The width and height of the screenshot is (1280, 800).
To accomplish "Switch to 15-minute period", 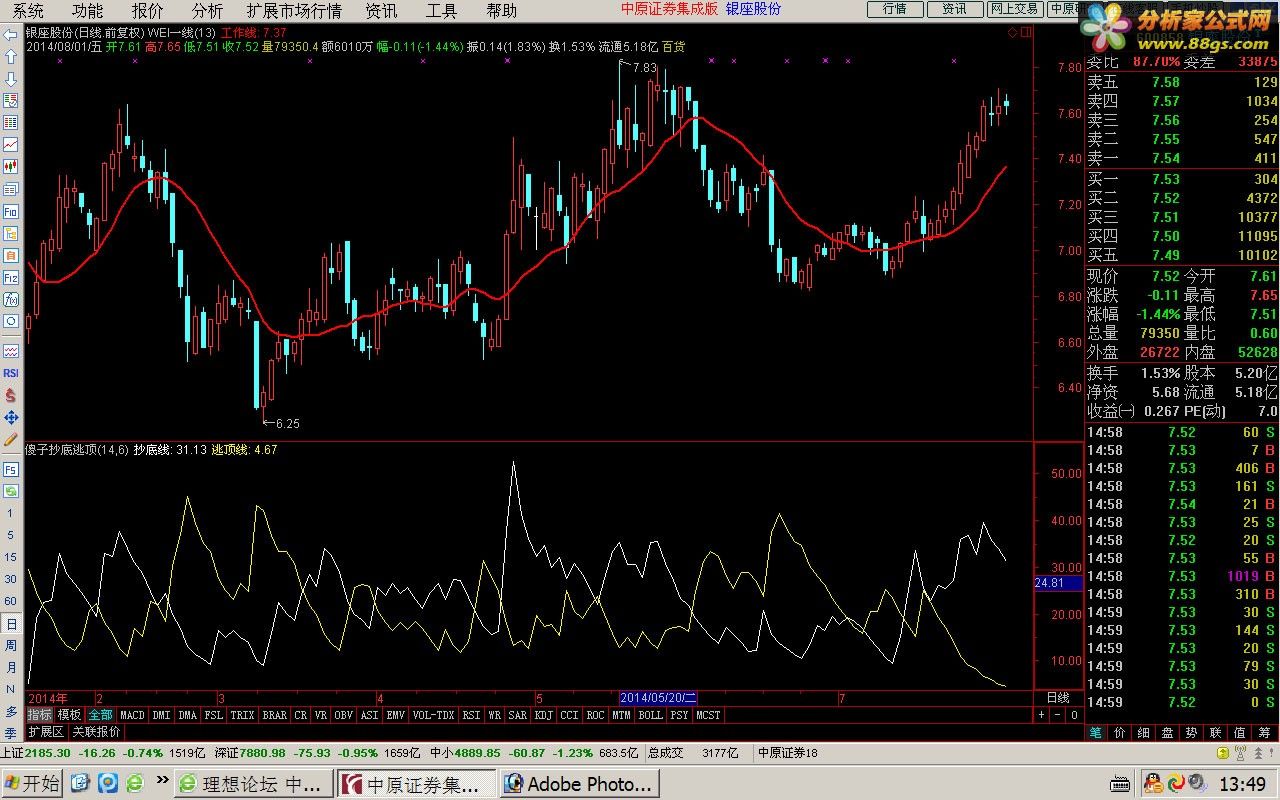I will [x=11, y=557].
